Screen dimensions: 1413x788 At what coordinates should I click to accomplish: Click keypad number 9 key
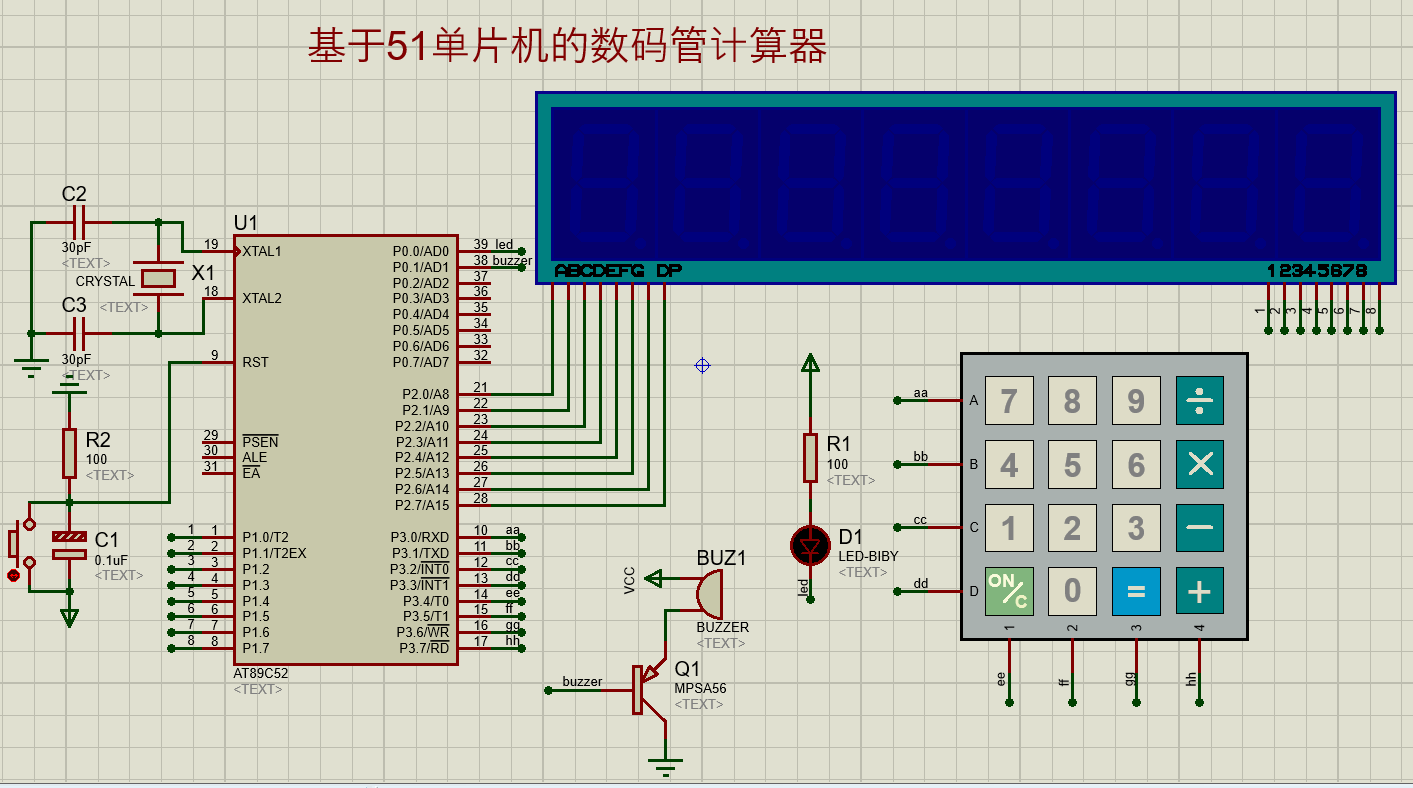point(1136,401)
